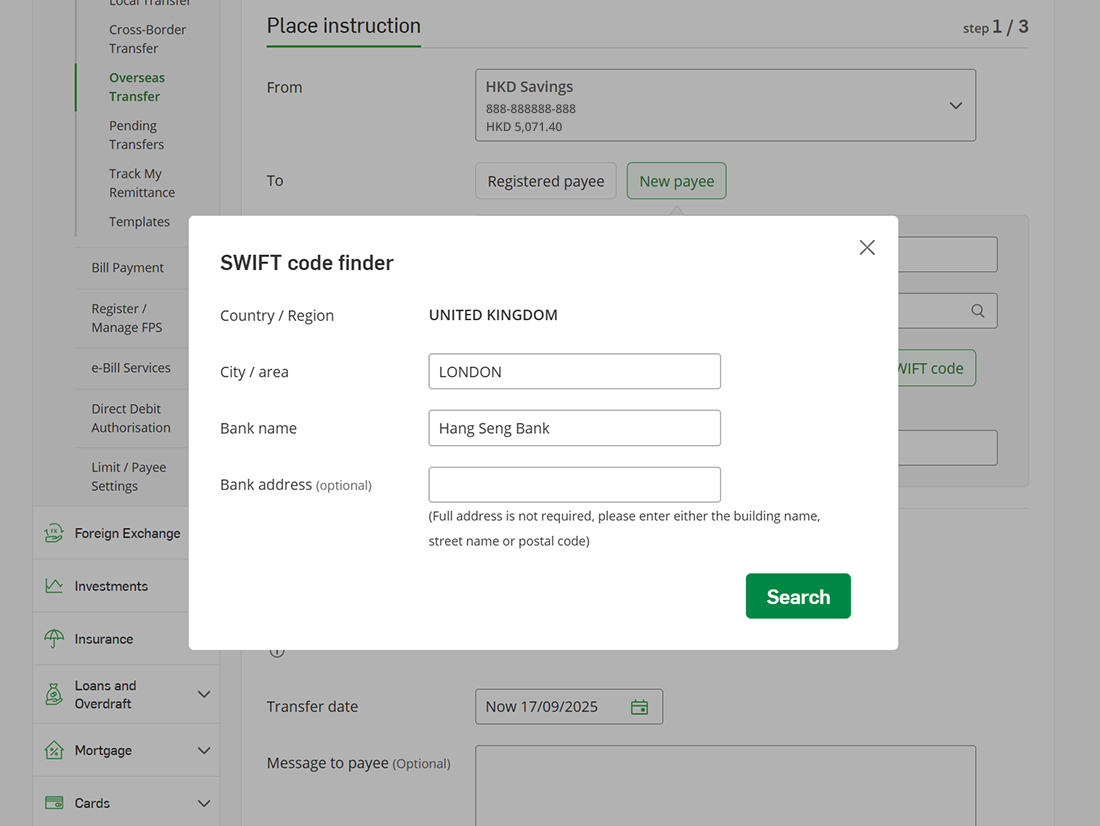The width and height of the screenshot is (1100, 826).
Task: Go to the Bill Payment section
Action: point(127,267)
